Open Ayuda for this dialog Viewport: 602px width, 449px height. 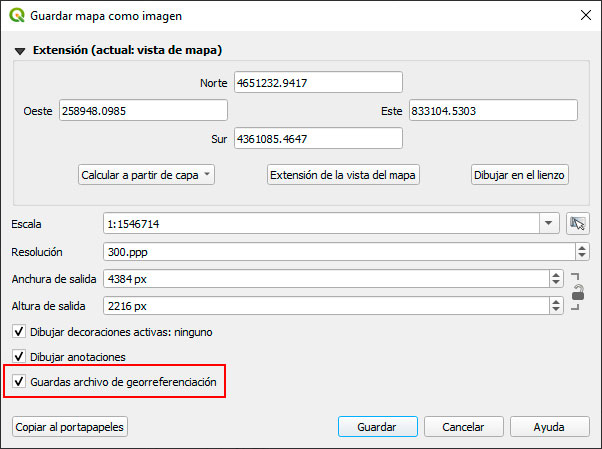click(x=549, y=427)
